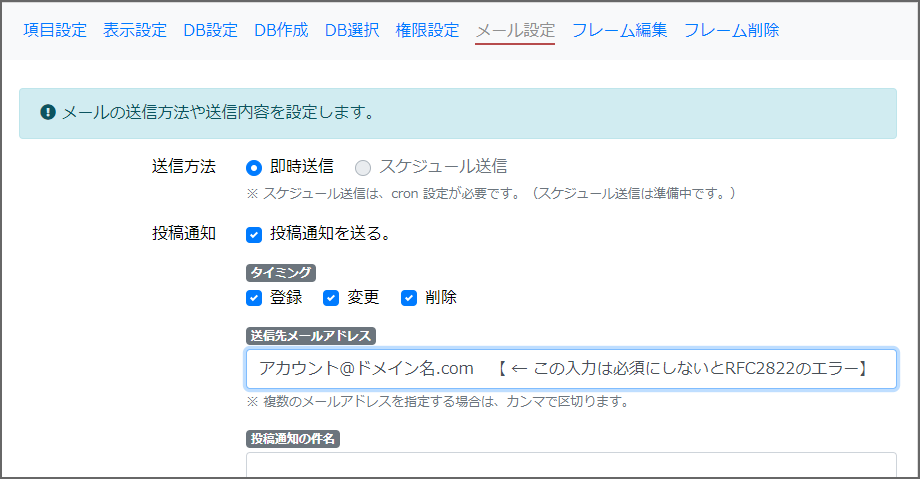Open the 権限設定 tab

(x=427, y=30)
